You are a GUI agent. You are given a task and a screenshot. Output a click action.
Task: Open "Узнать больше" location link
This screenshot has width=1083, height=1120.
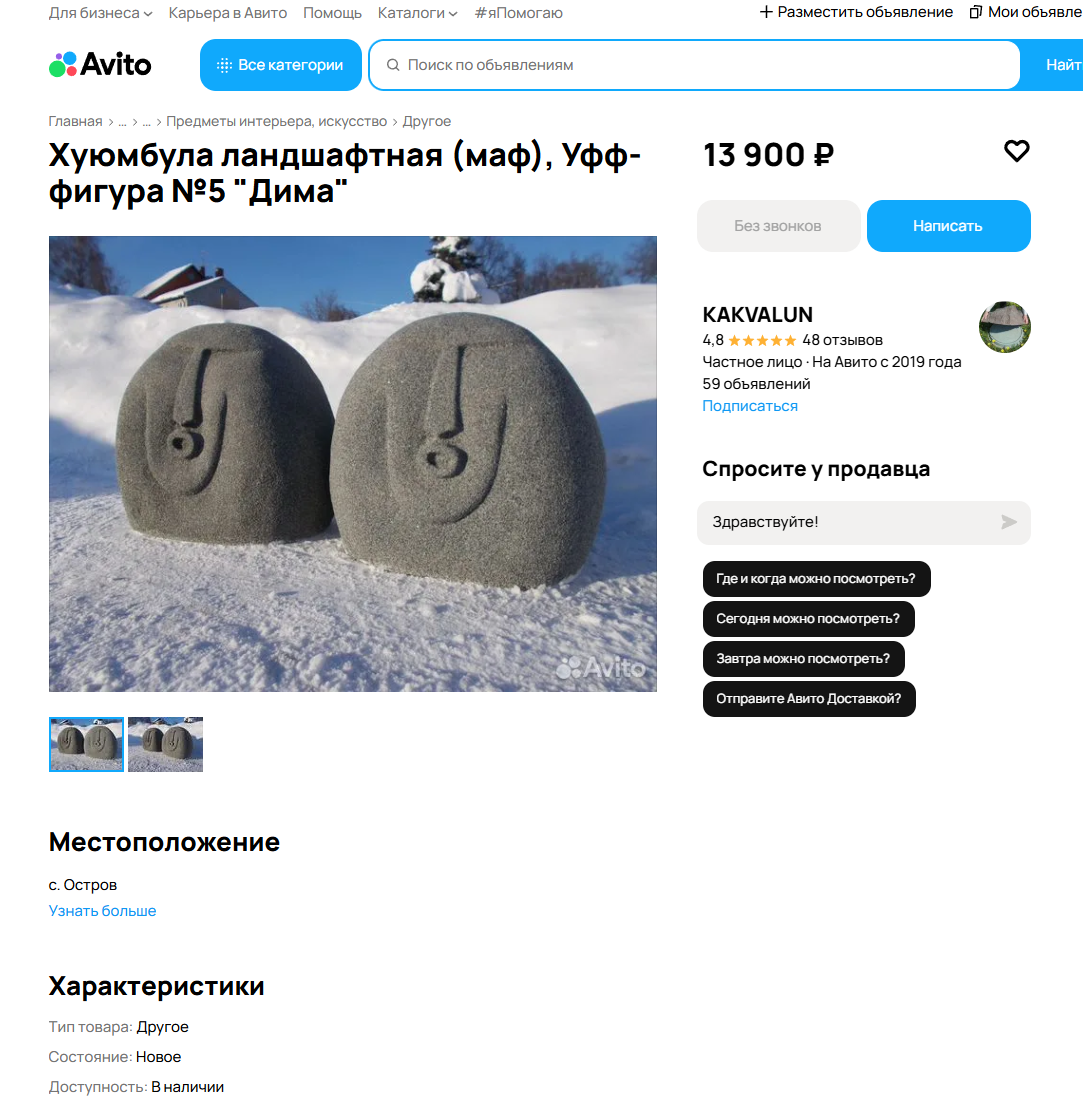pos(102,911)
